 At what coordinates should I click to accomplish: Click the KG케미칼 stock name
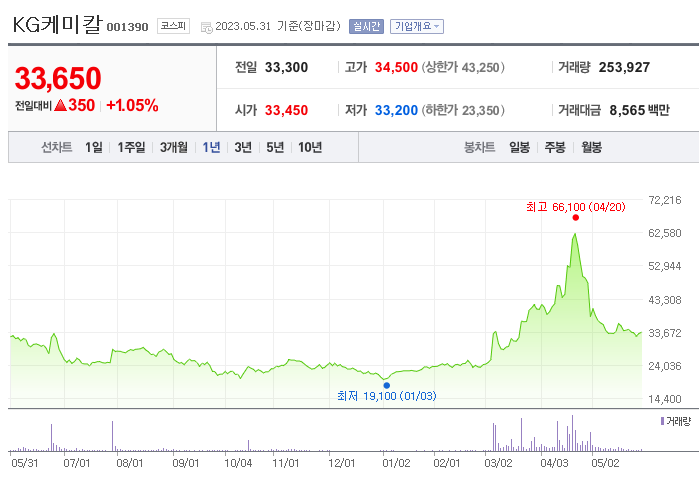57,25
